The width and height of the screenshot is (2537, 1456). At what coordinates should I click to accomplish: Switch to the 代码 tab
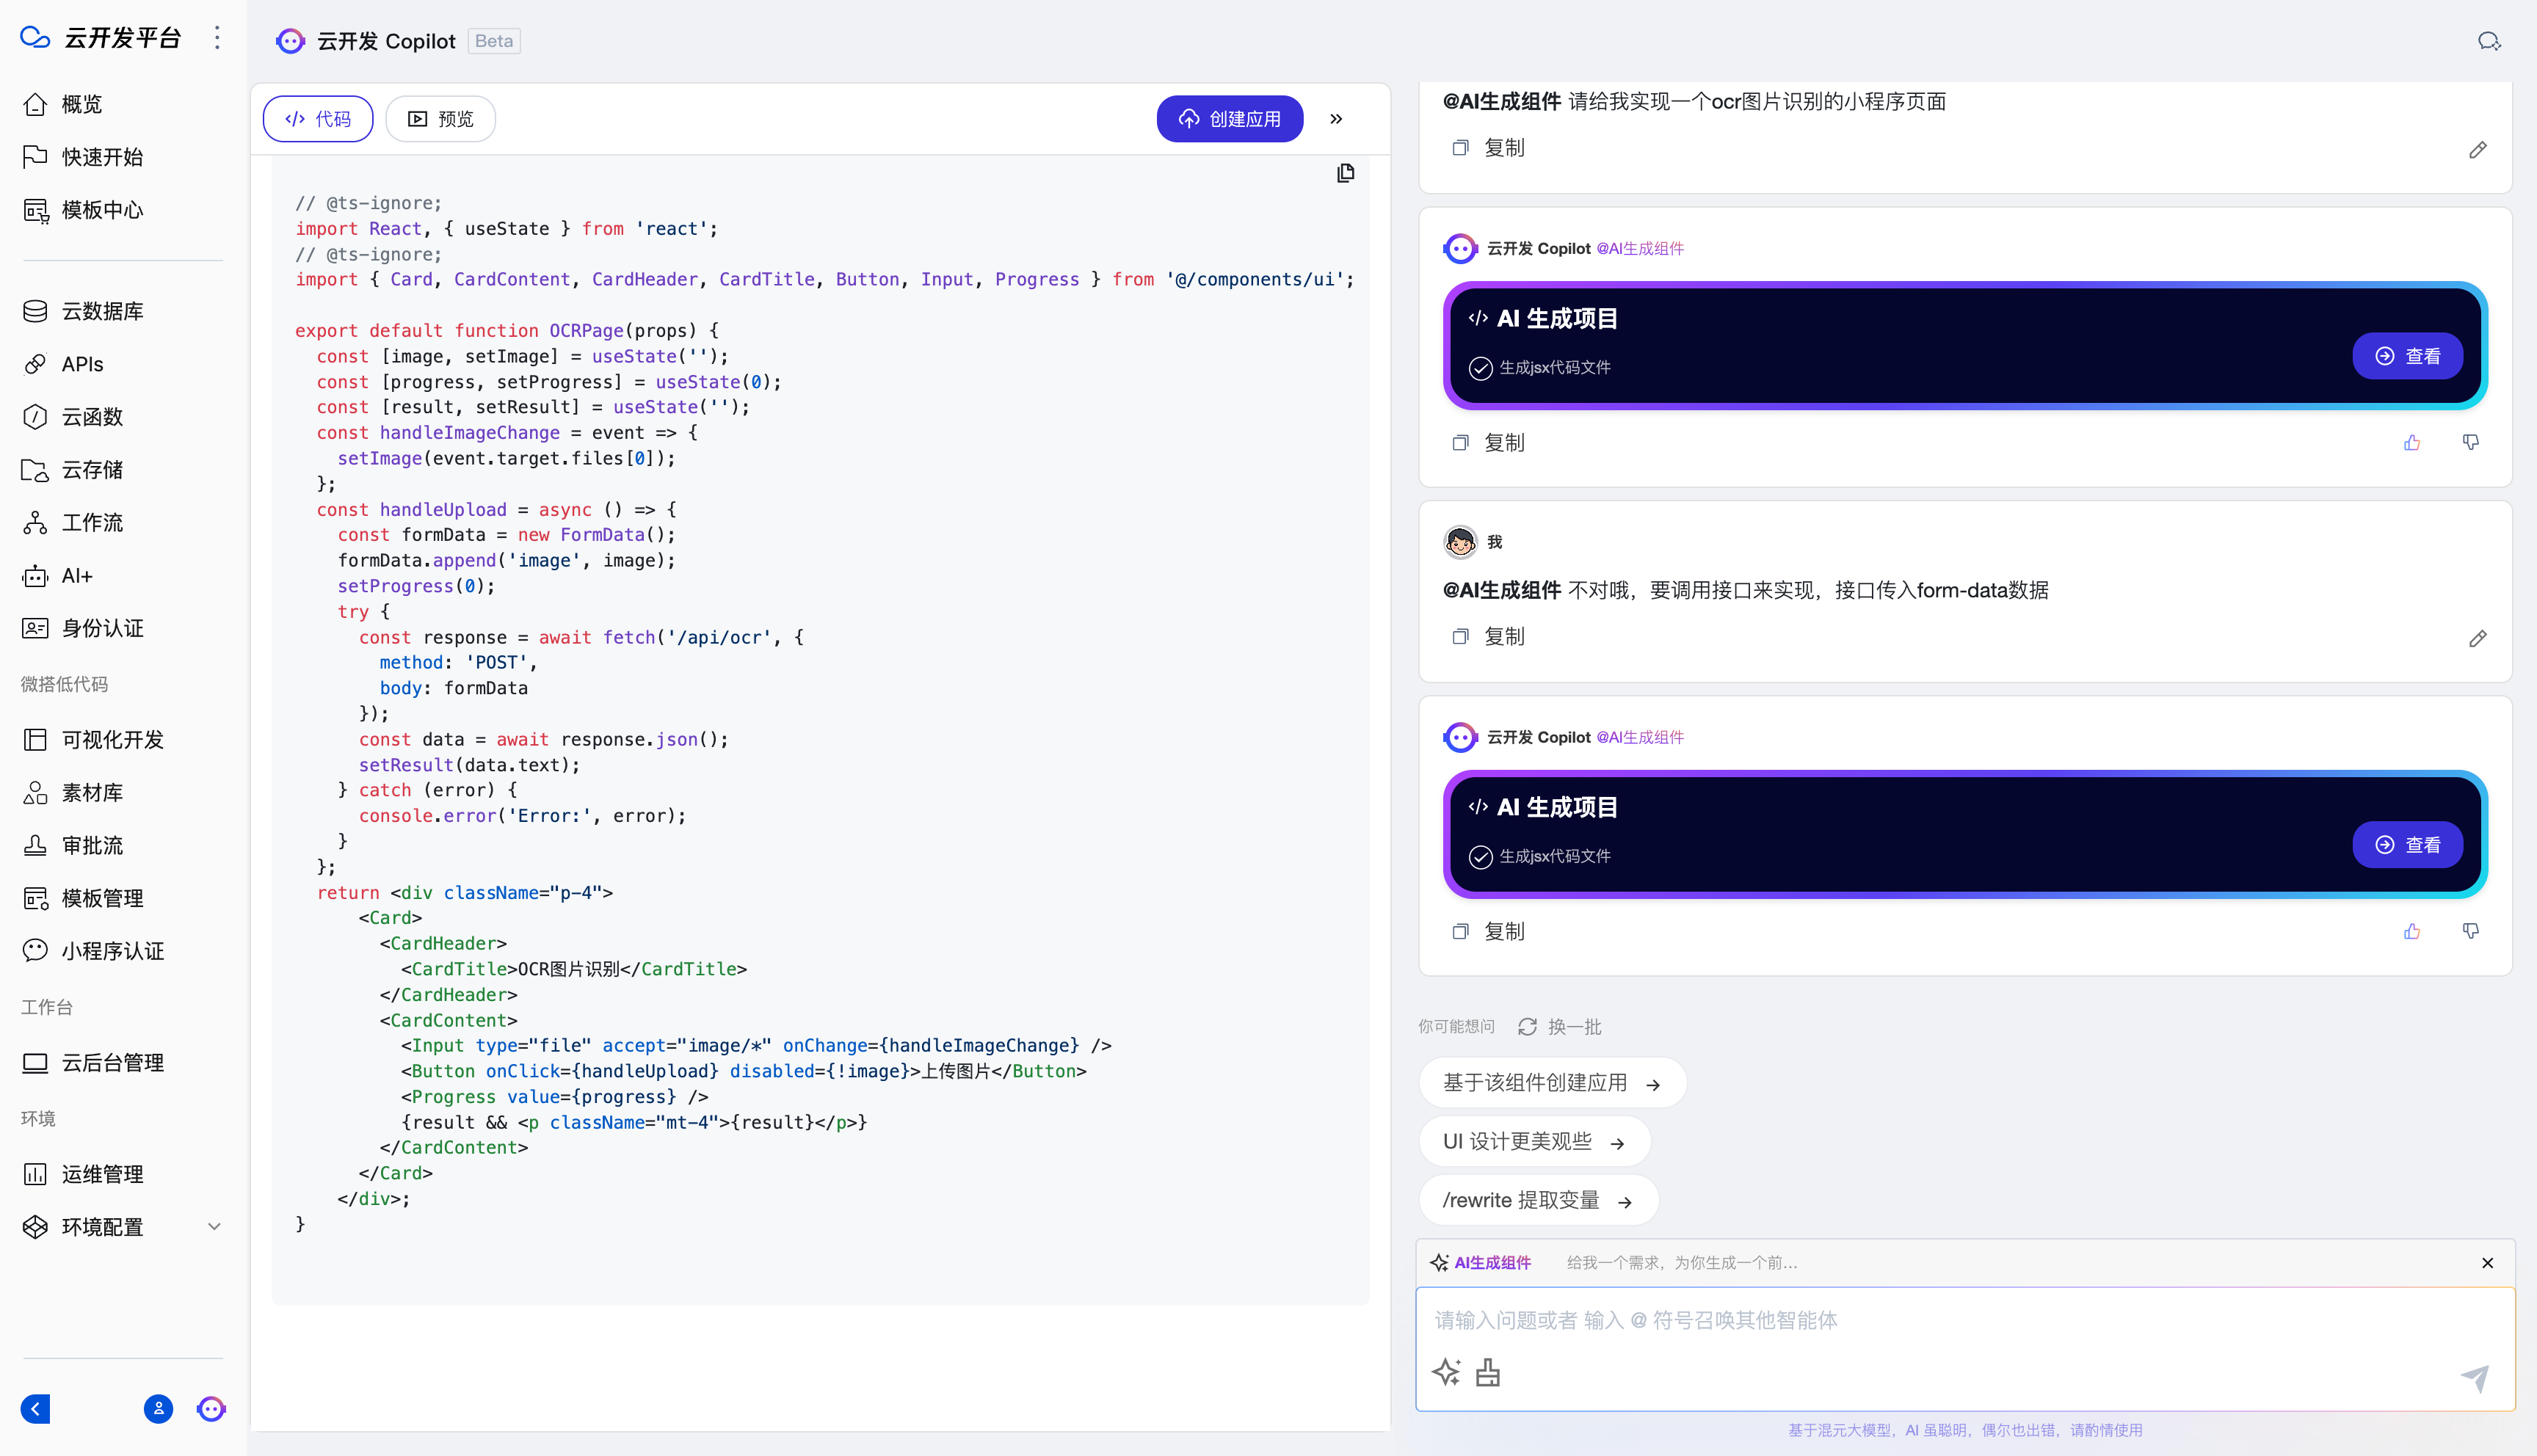(318, 119)
